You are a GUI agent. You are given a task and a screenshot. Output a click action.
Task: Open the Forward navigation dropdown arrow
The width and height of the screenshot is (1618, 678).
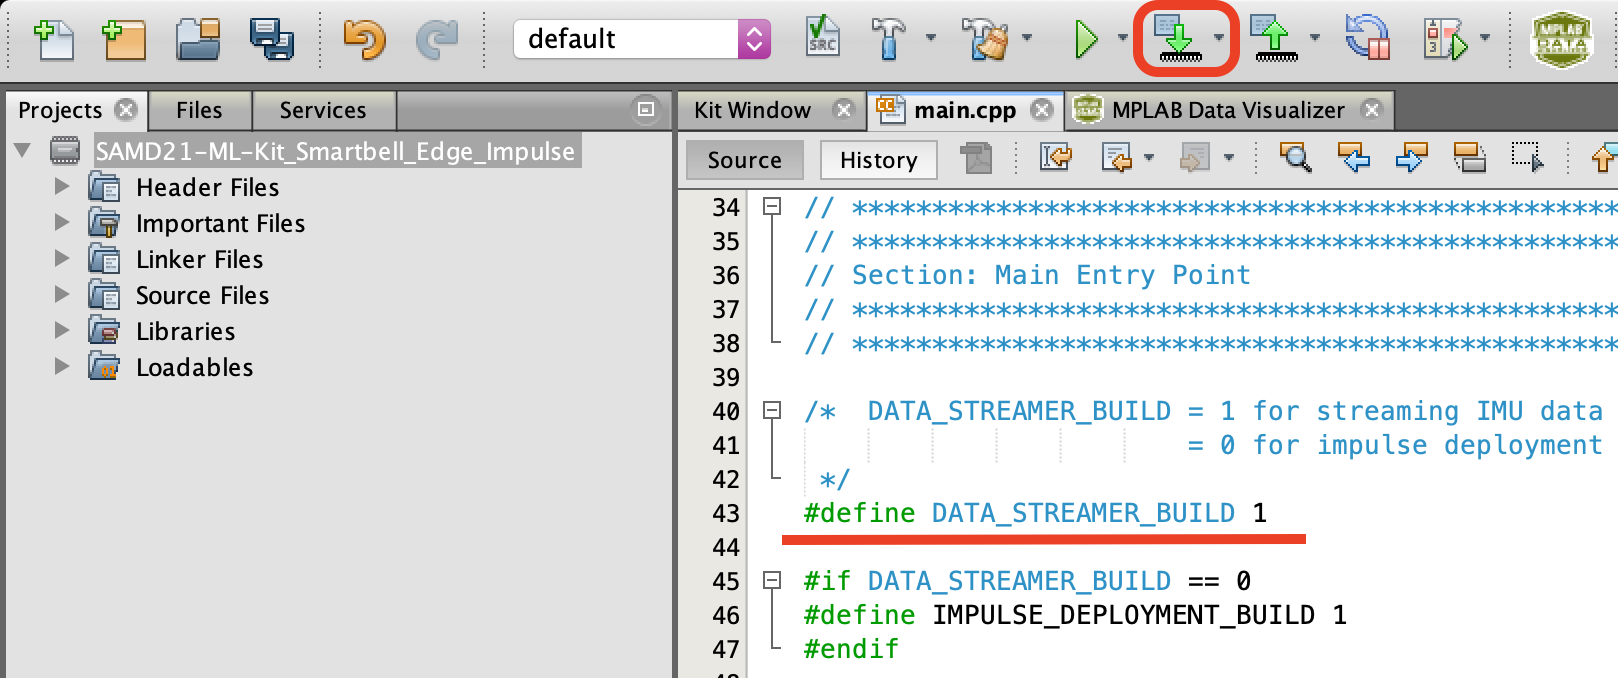click(x=1229, y=157)
